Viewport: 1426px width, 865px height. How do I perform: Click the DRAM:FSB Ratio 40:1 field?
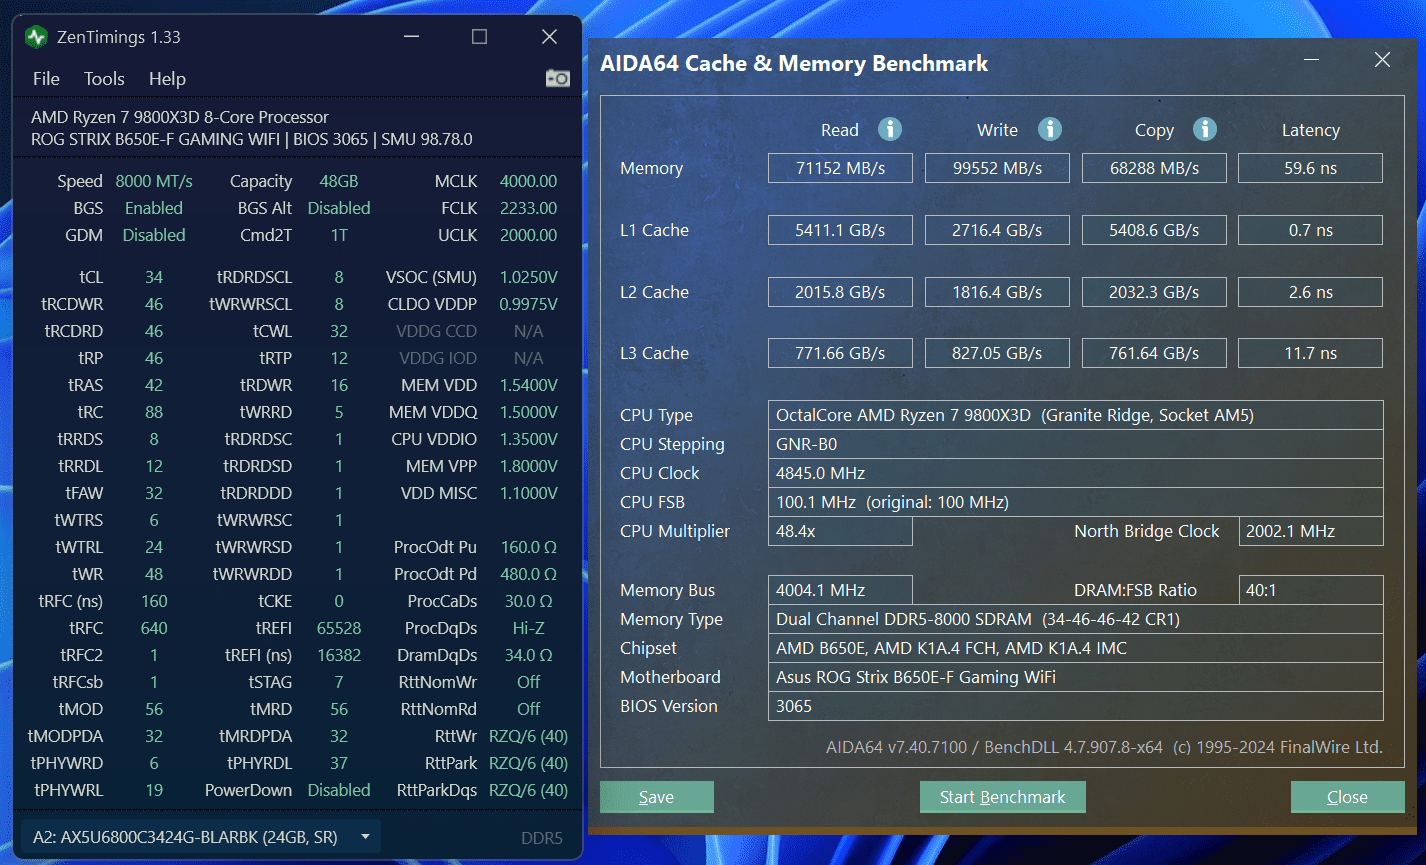(x=1310, y=590)
